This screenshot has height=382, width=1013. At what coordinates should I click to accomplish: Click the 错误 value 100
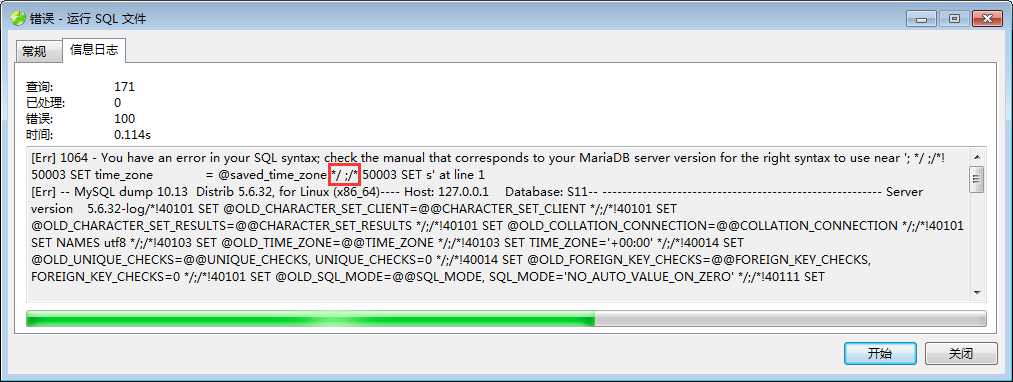[x=124, y=119]
